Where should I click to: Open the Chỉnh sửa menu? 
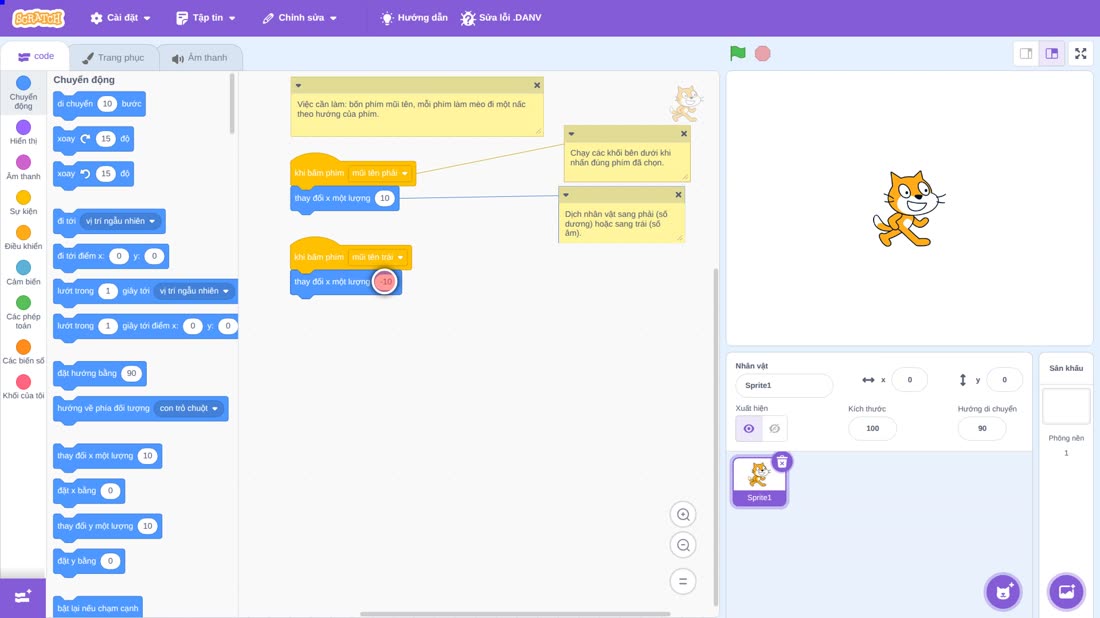click(x=300, y=18)
